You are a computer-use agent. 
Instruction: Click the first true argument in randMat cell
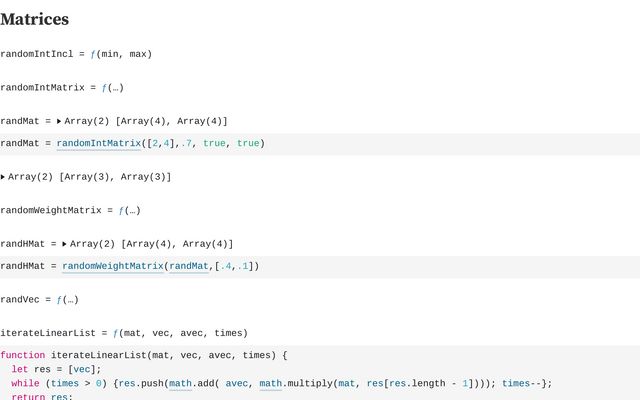coord(214,144)
